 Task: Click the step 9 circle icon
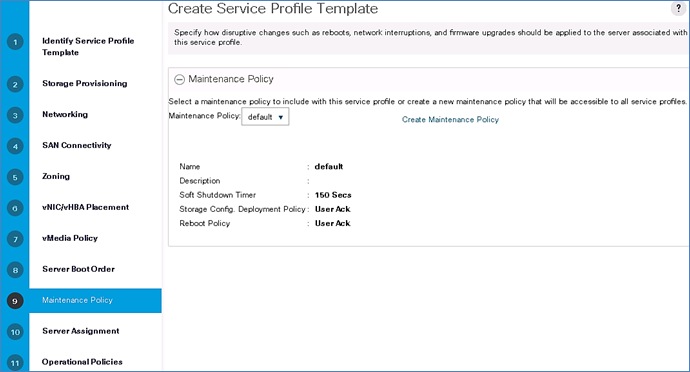point(15,301)
